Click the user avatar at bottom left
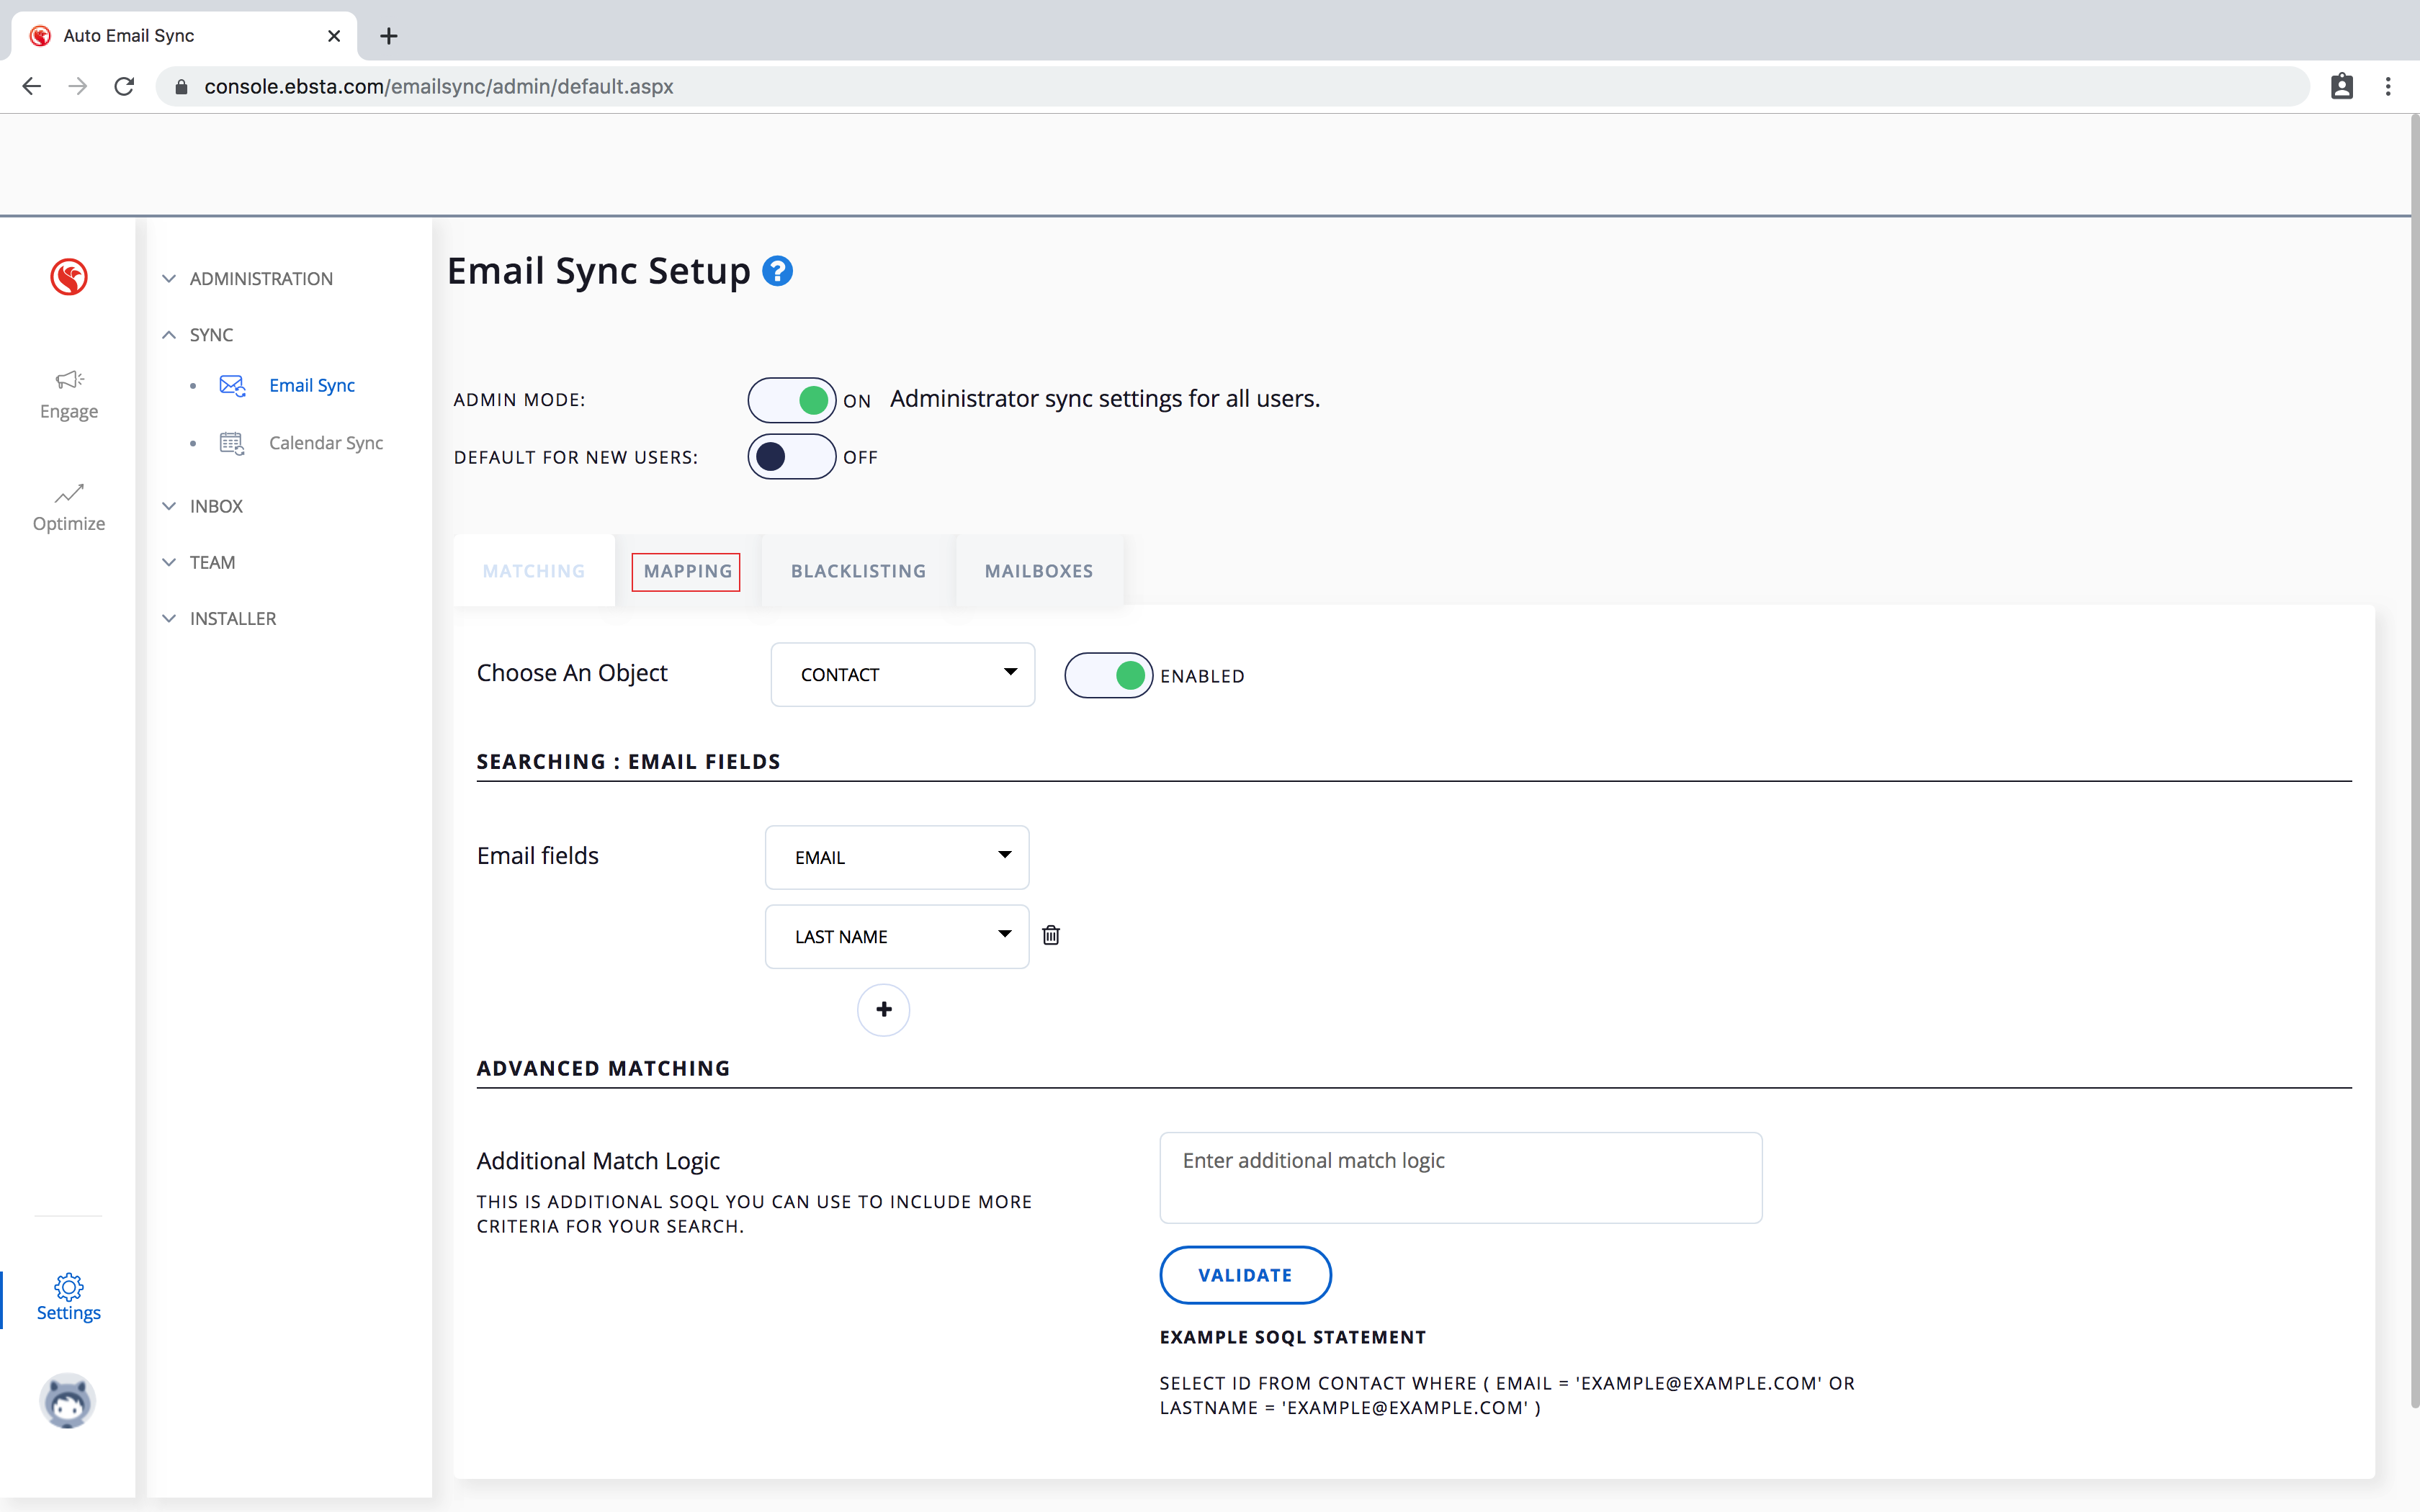 coord(68,1400)
